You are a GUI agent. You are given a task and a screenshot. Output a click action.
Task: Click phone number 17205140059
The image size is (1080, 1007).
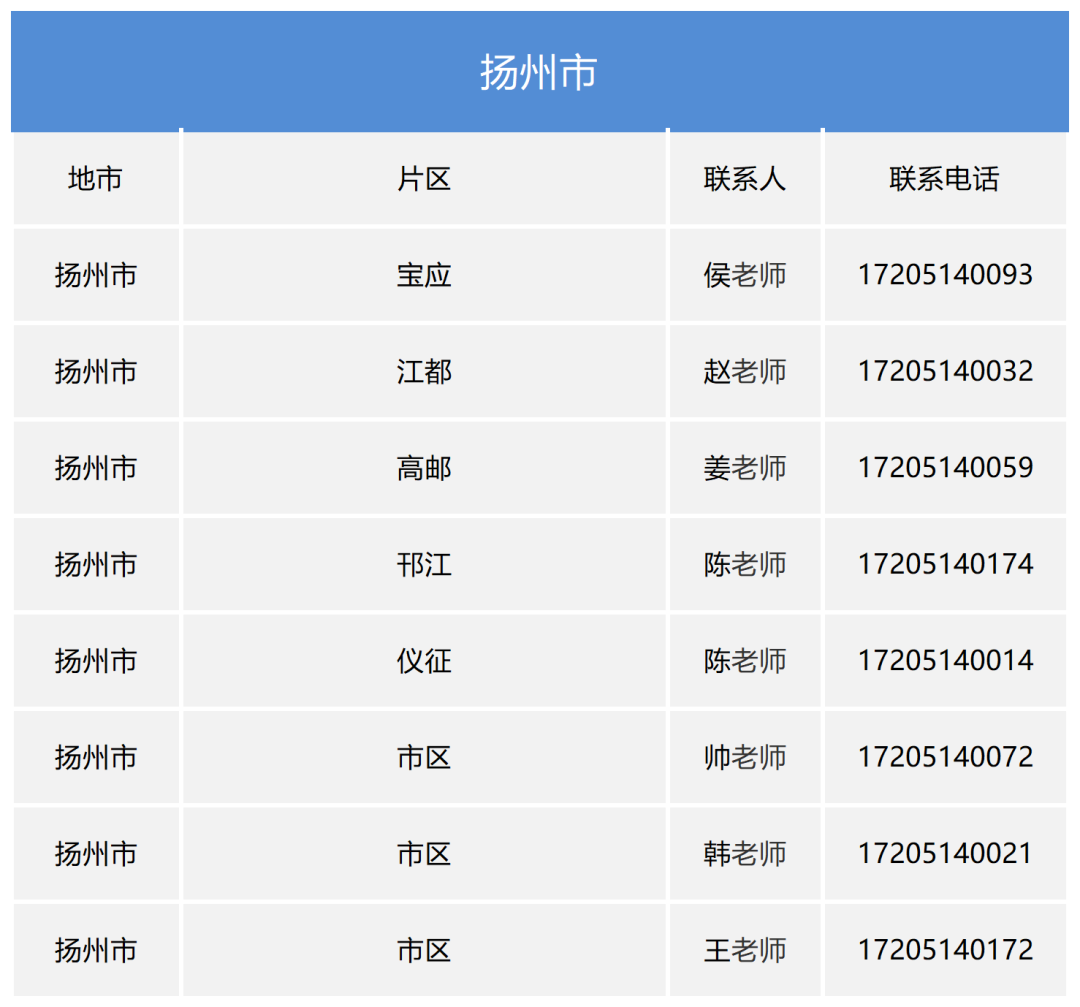(x=945, y=468)
